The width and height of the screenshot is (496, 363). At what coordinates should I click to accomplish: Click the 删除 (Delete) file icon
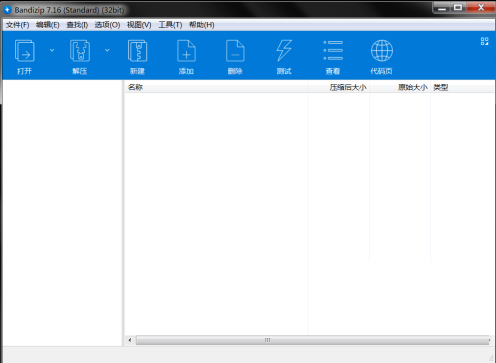coord(235,51)
